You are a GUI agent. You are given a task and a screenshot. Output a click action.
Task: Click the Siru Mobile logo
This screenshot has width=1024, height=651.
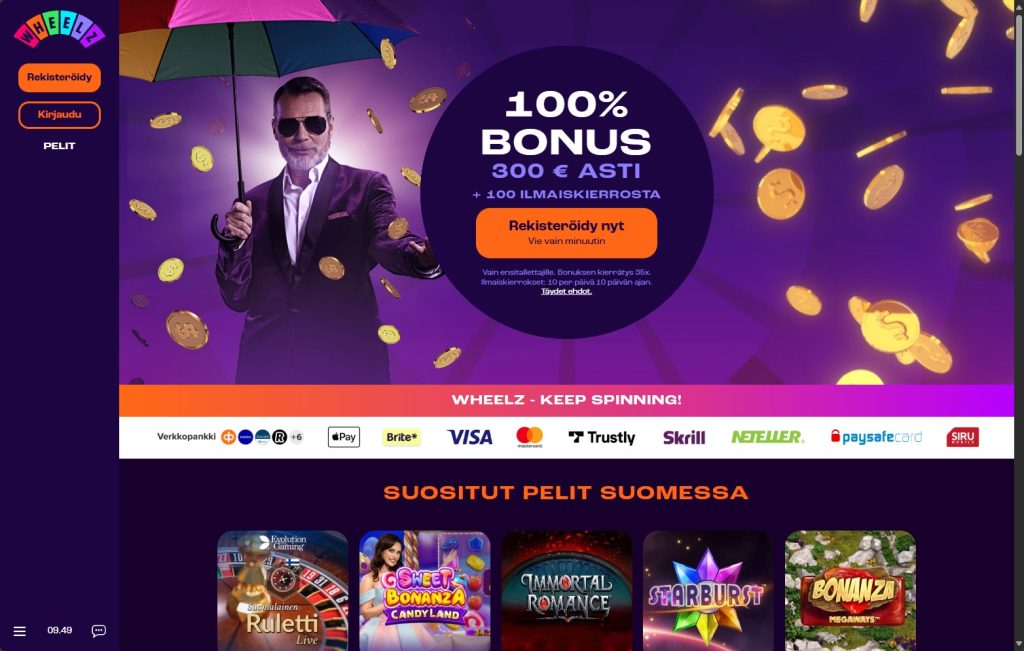tap(963, 437)
